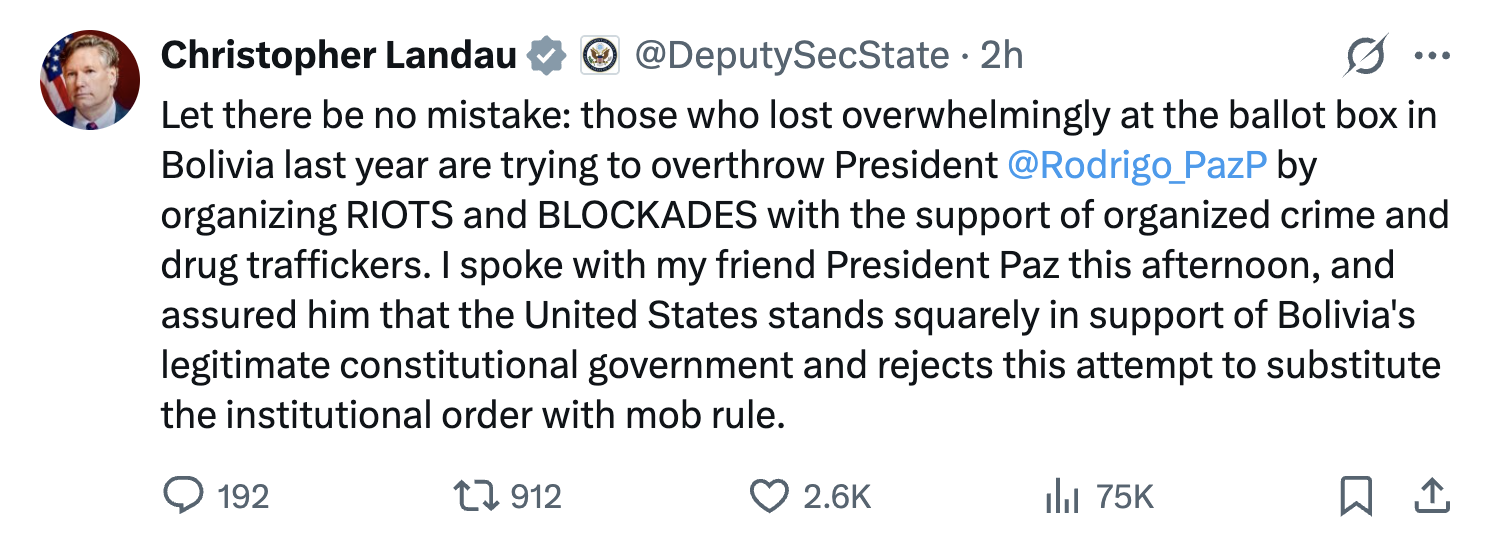Click the 75K views count

1125,496
